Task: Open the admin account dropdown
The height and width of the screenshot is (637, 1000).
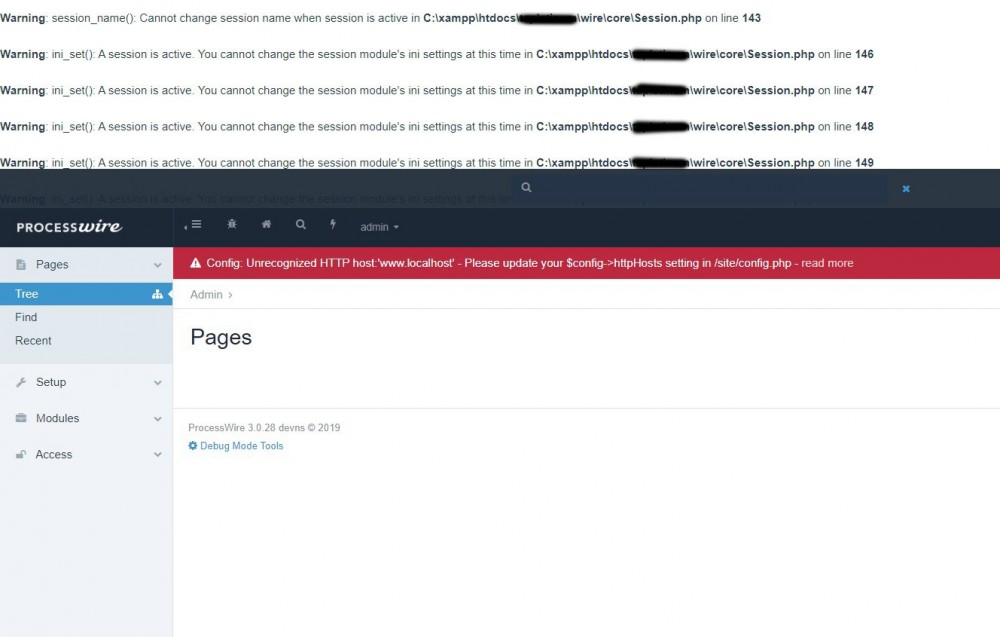Action: tap(379, 227)
